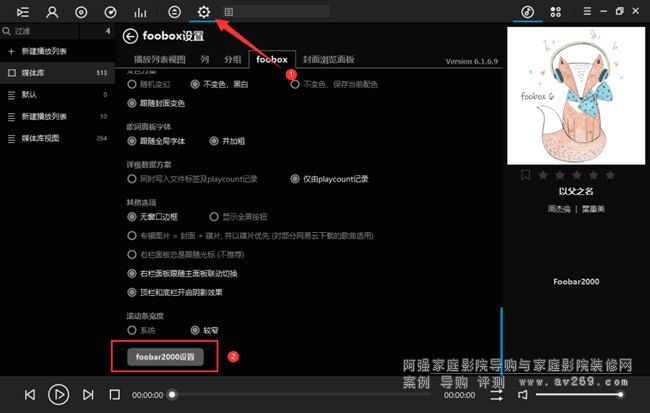This screenshot has height=413, width=650.
Task: Click the back arrow beside foobox设置
Action: click(x=130, y=37)
